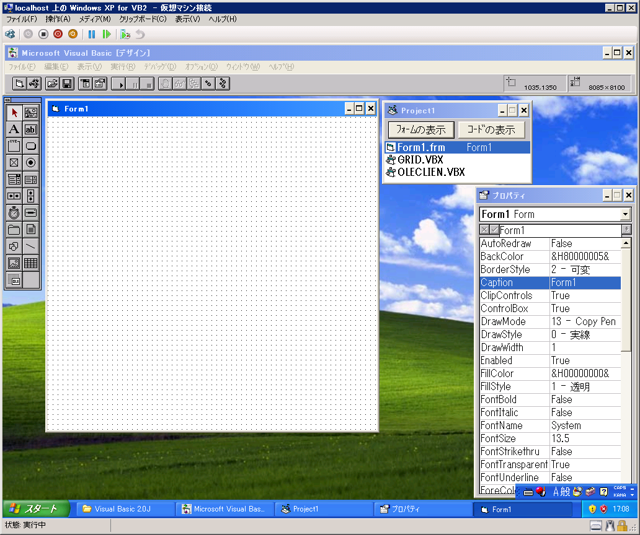Click the コードの表示 button in Project1

[x=491, y=130]
